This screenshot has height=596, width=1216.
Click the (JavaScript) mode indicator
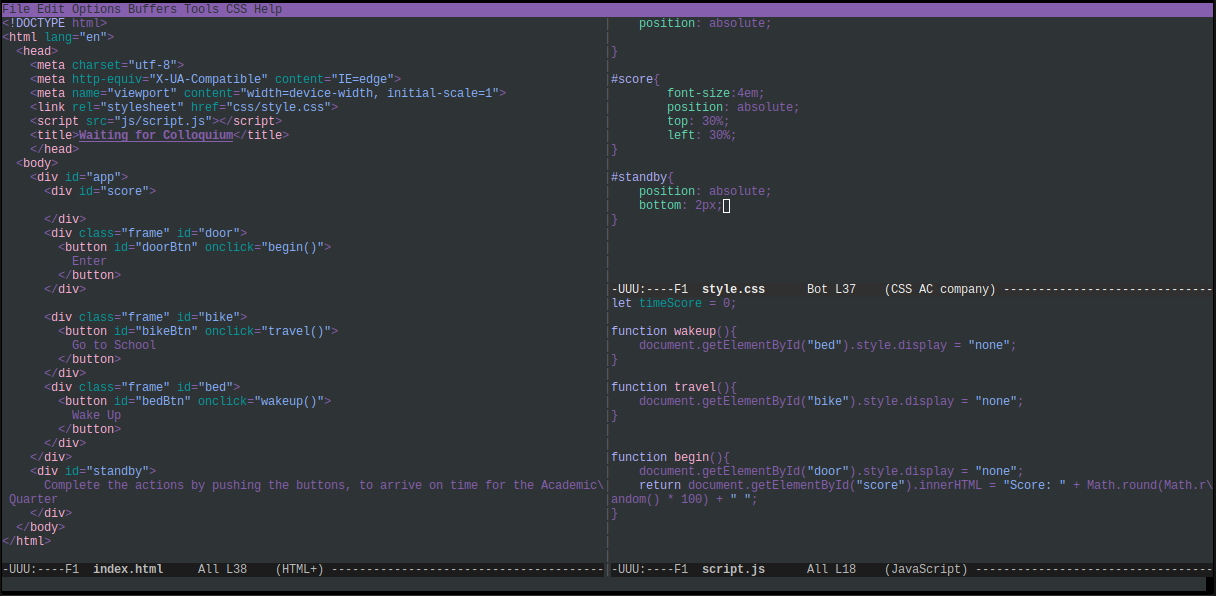tap(926, 569)
